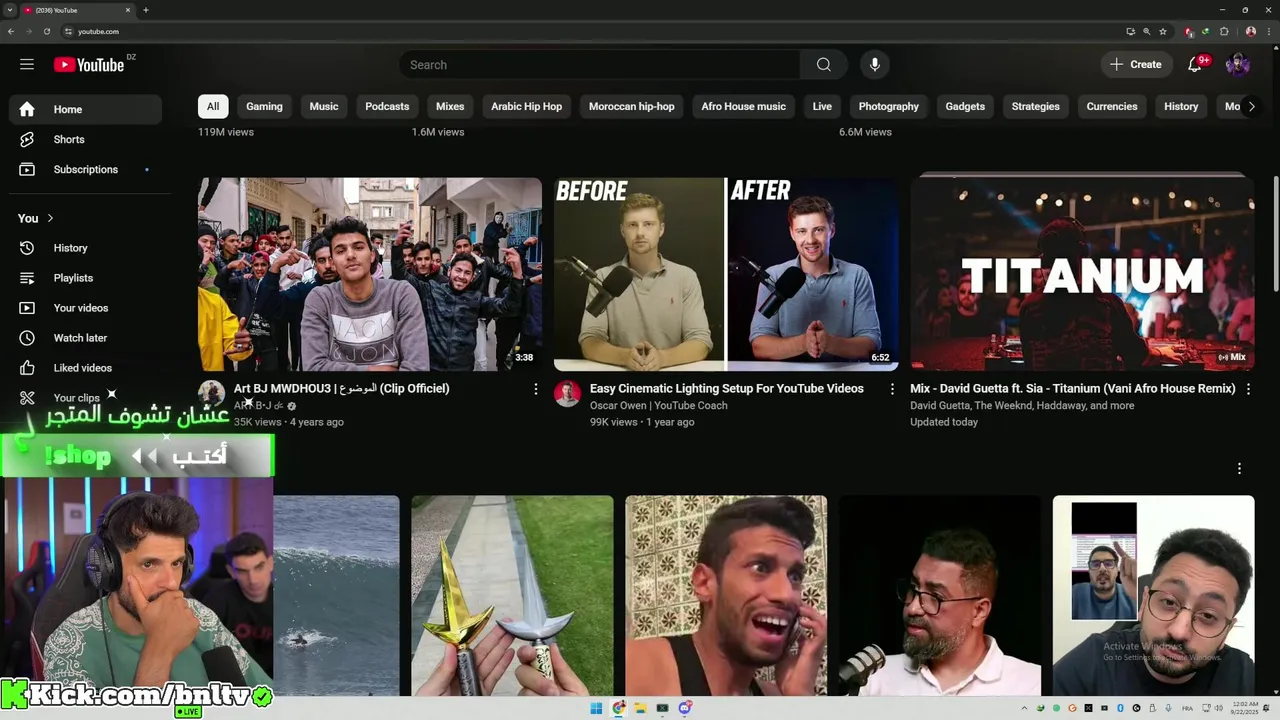The image size is (1280, 720).
Task: Go back in the browser
Action: pyautogui.click(x=11, y=31)
